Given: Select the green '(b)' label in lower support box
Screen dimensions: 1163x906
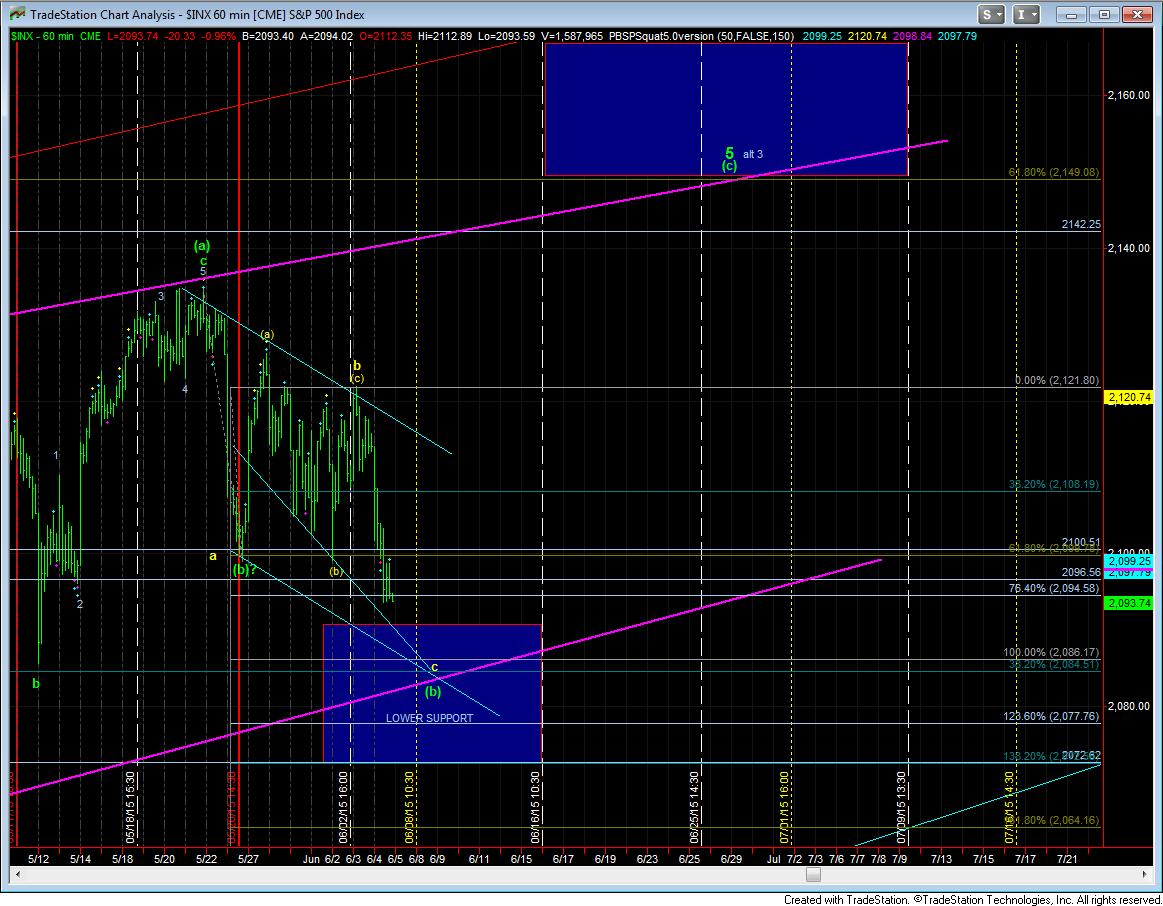Looking at the screenshot, I should point(433,692).
